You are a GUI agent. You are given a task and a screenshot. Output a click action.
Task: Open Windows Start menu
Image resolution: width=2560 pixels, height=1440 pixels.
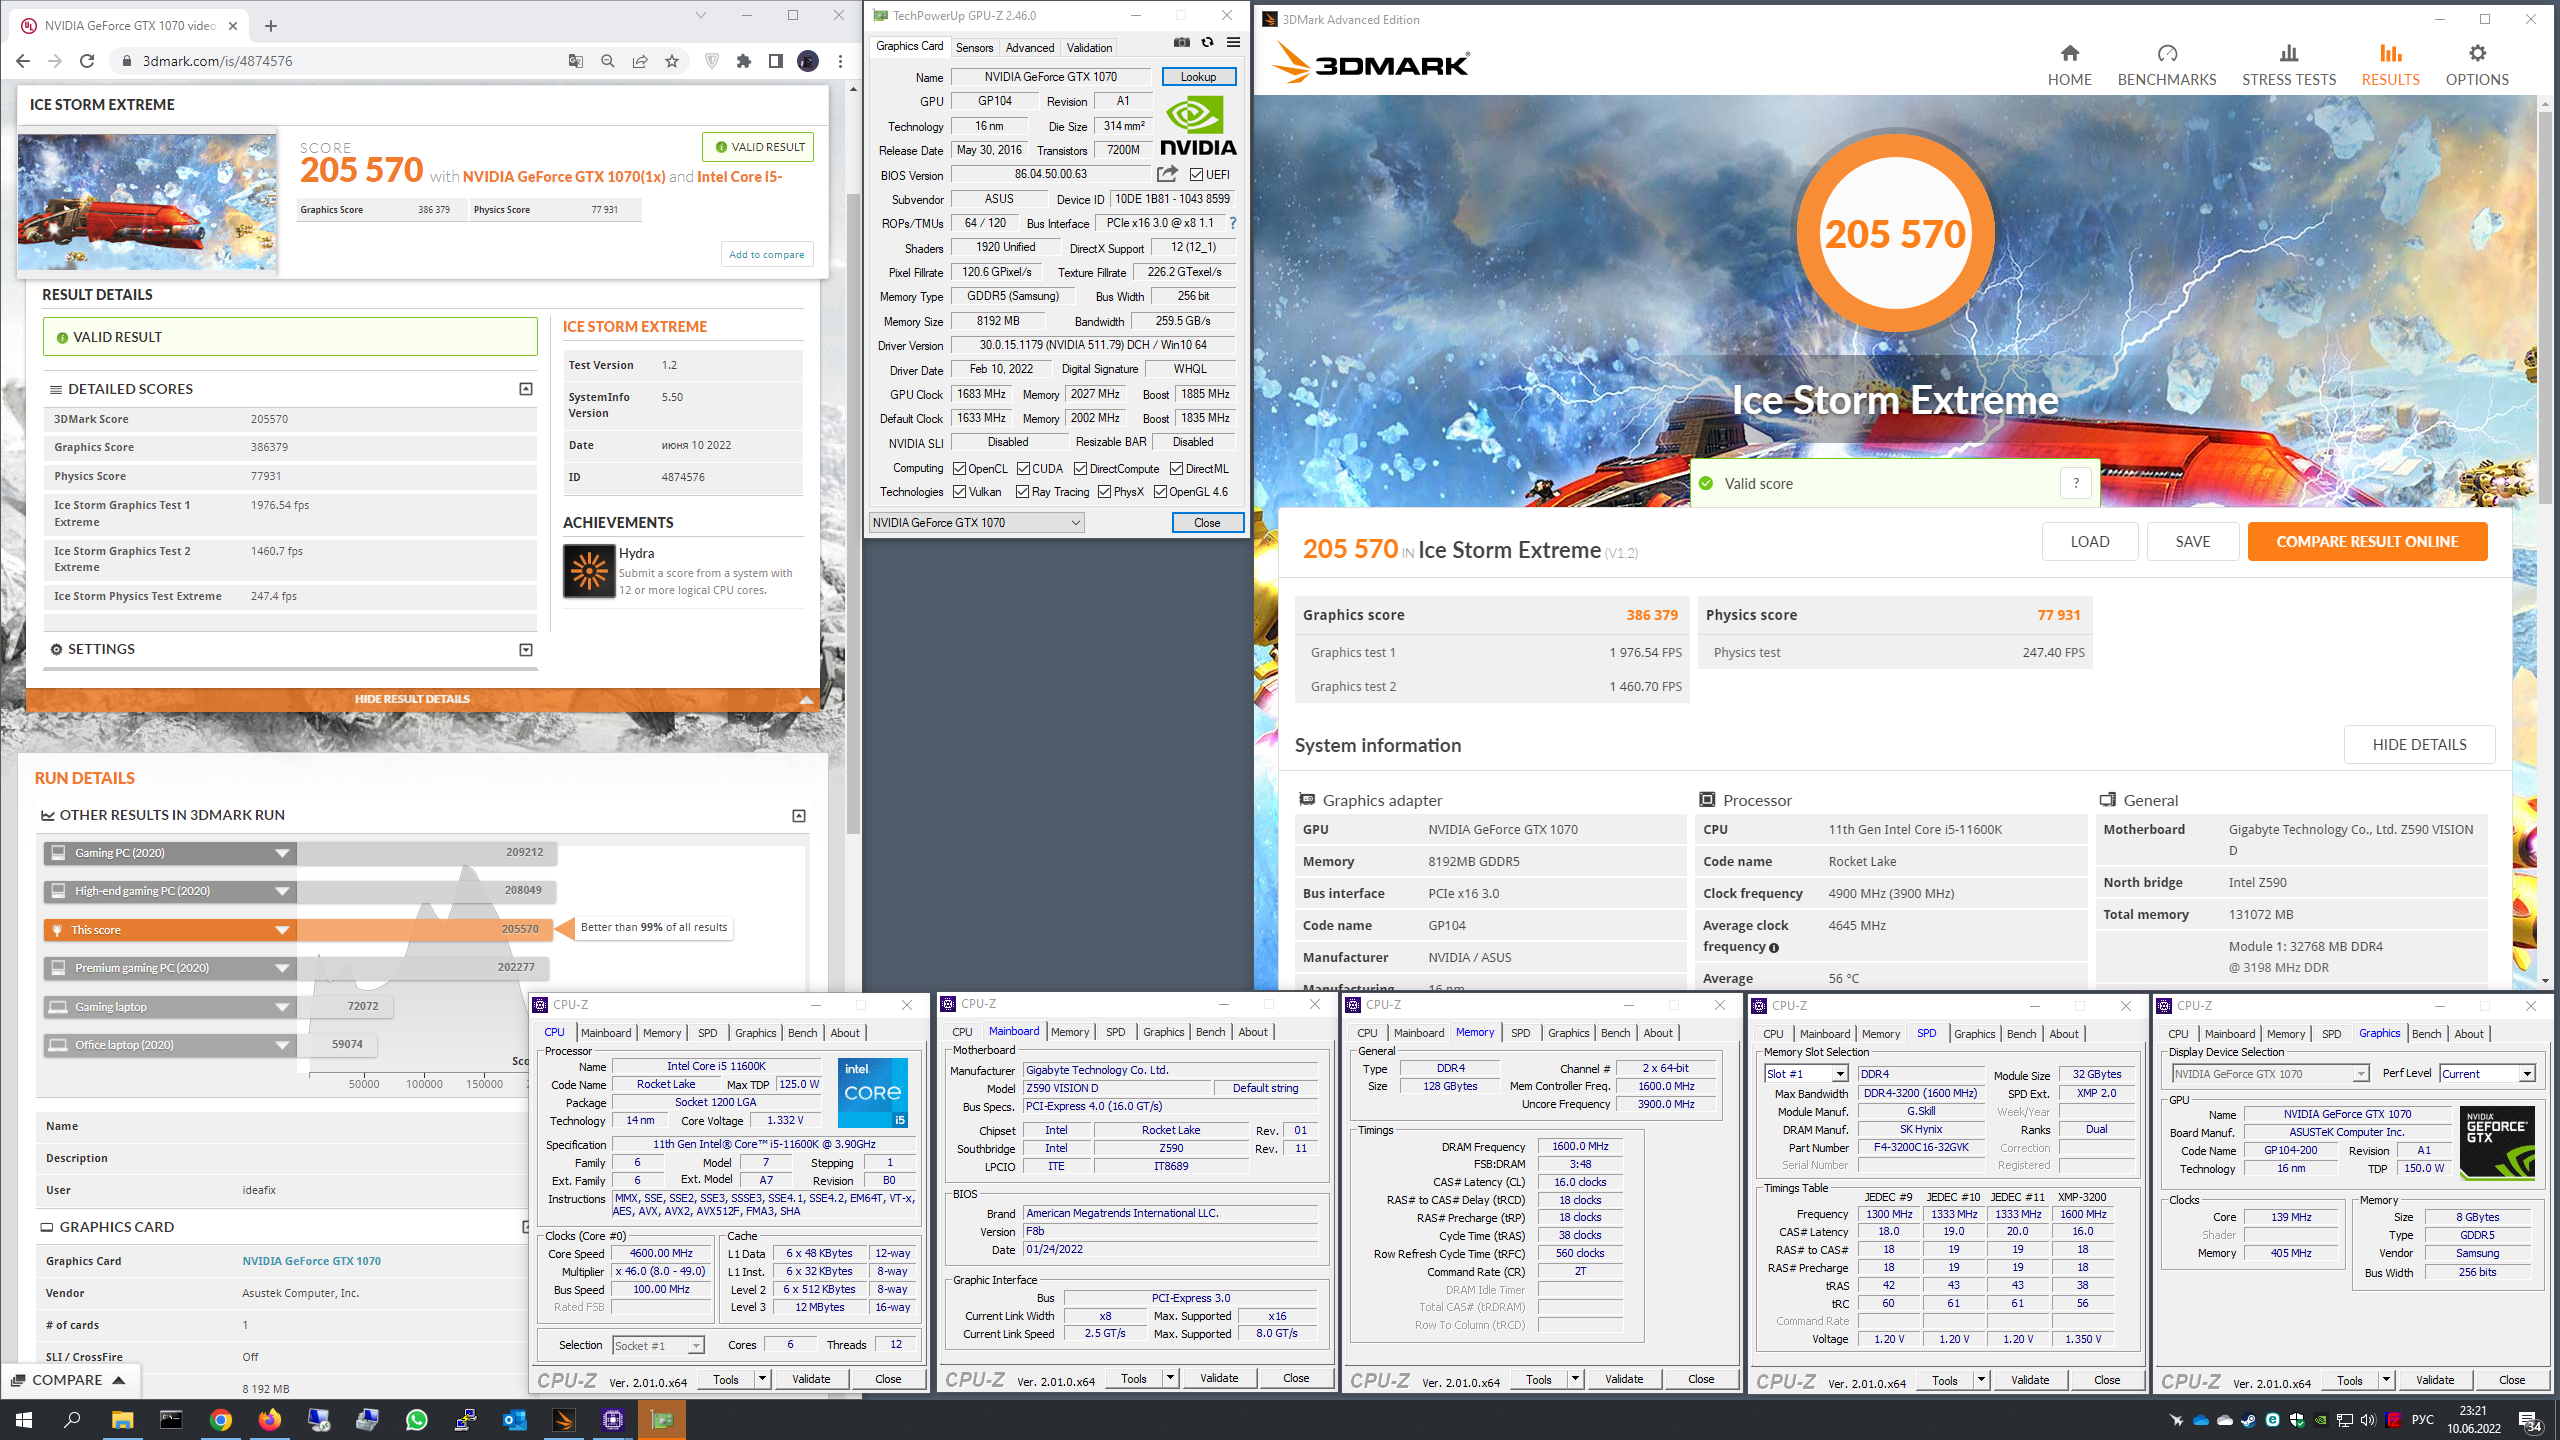[24, 1419]
